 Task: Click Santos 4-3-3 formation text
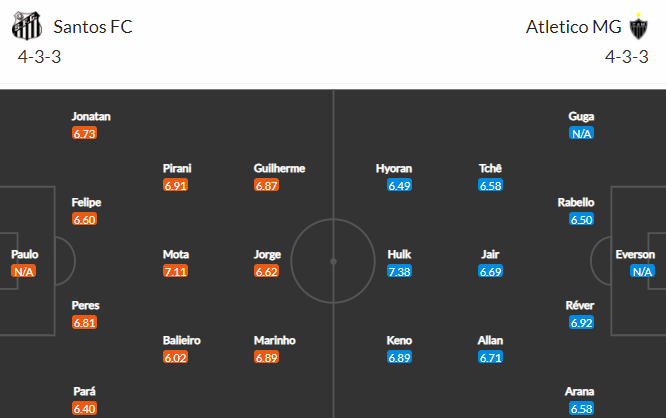tap(40, 57)
